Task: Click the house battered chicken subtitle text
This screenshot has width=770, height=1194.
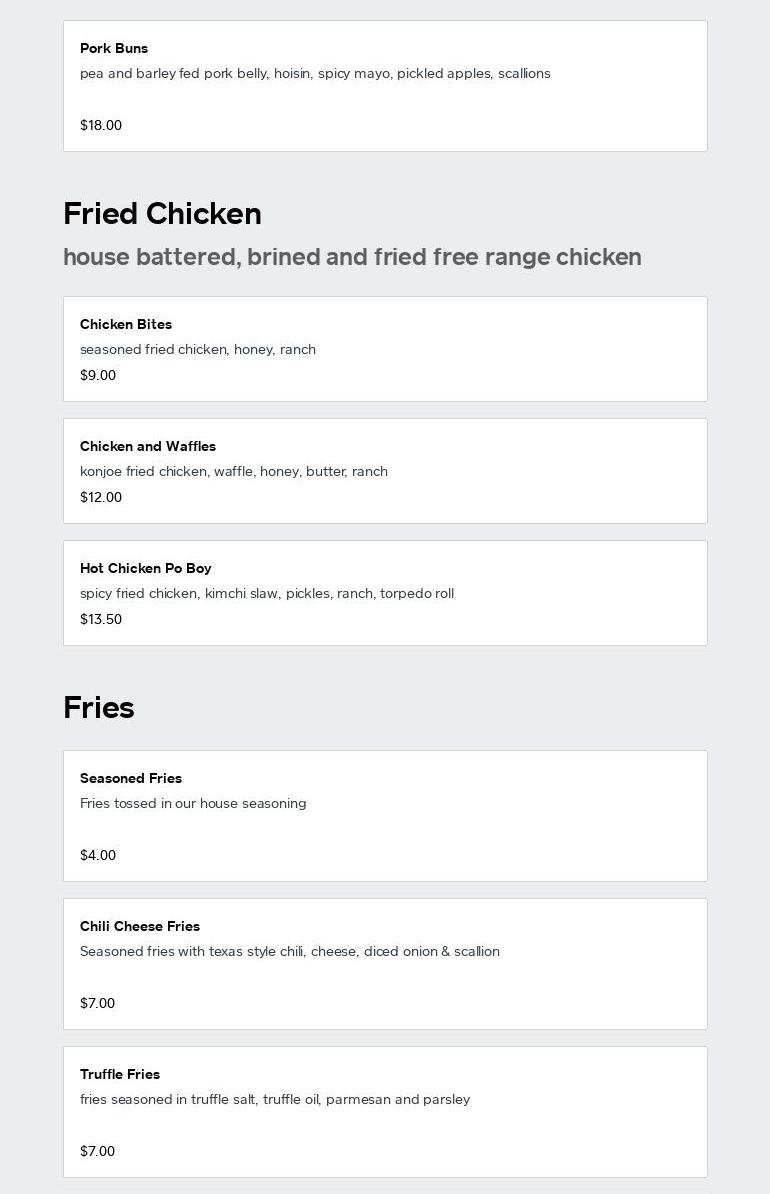Action: (352, 257)
